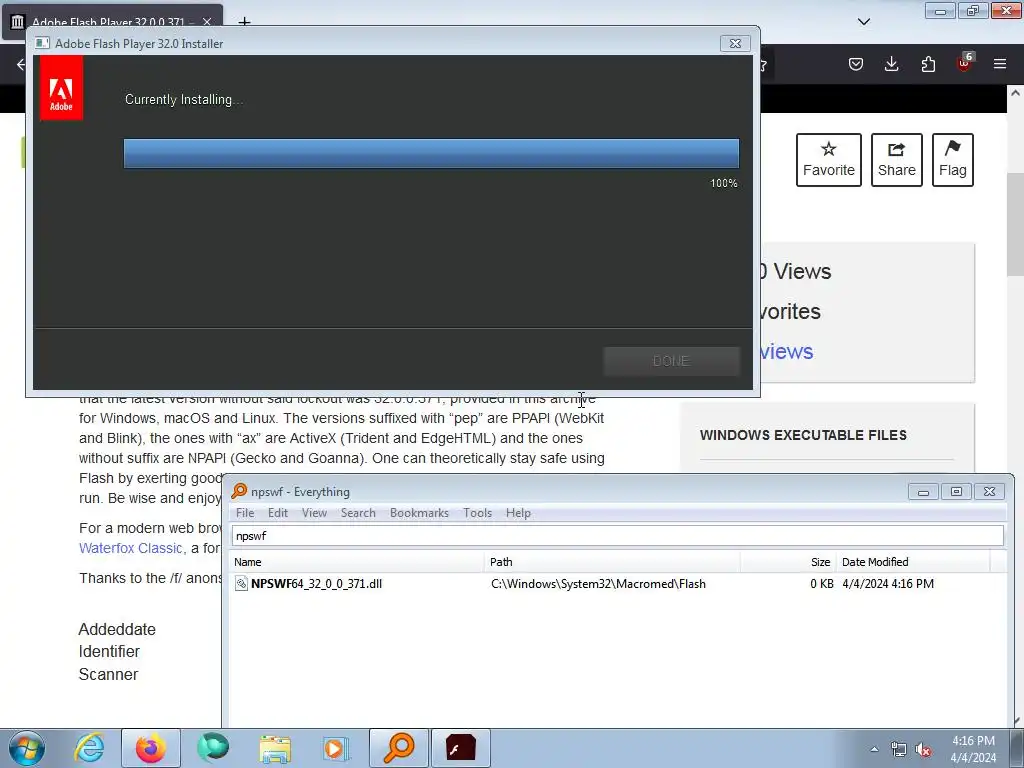Click the muted volume tray icon
The width and height of the screenshot is (1024, 768).
pos(923,750)
